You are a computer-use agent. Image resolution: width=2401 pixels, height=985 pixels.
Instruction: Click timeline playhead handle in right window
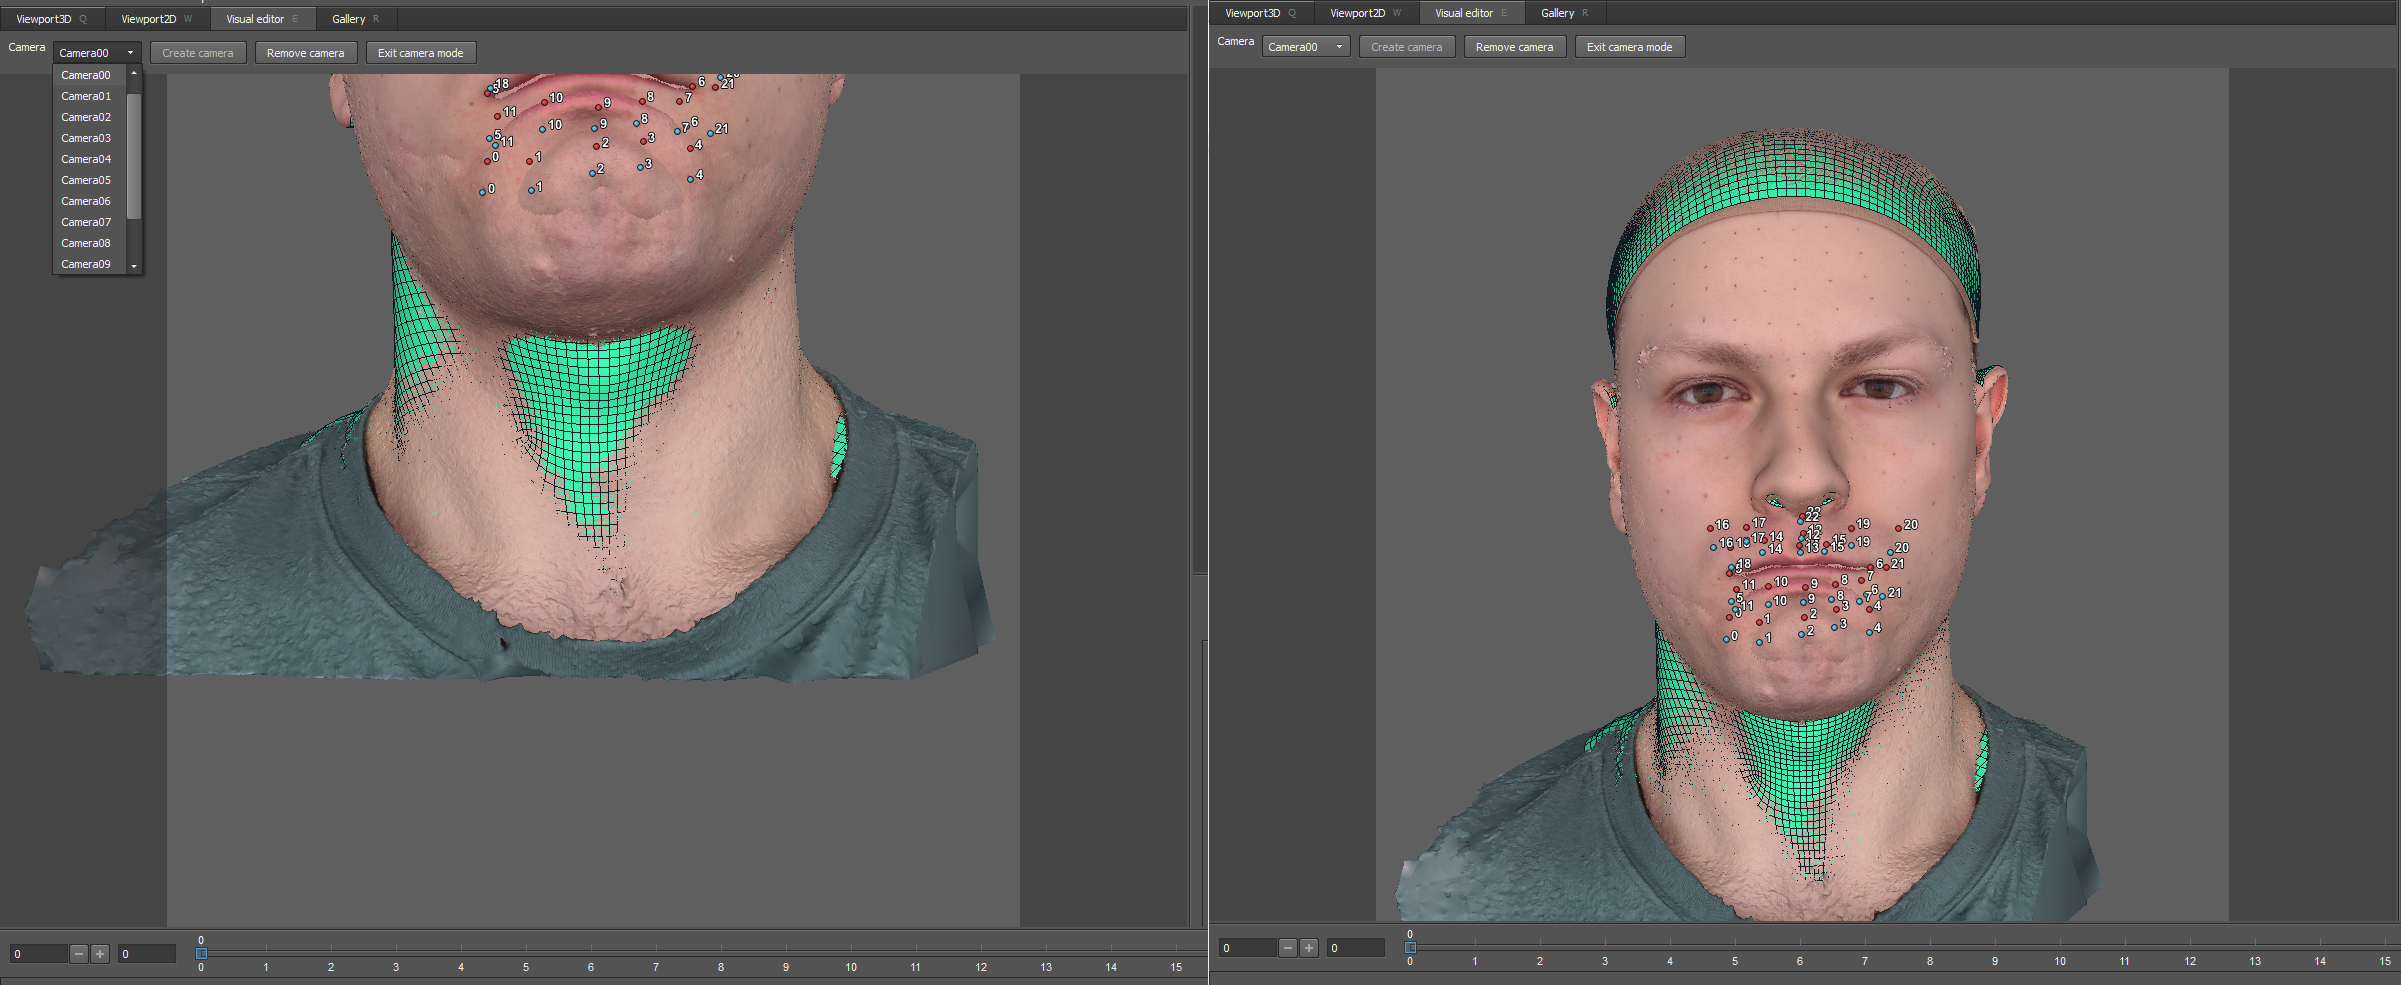[x=1410, y=947]
